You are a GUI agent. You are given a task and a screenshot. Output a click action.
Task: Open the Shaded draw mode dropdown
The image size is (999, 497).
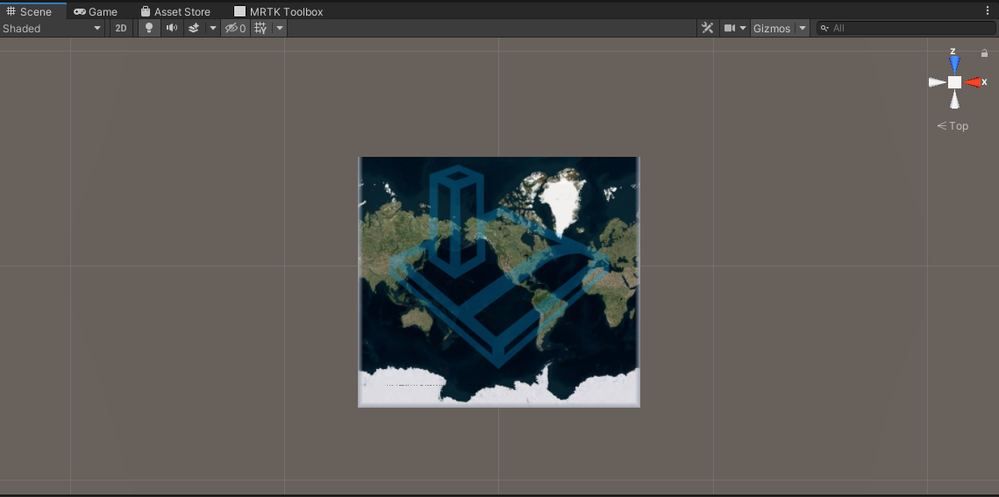[x=52, y=28]
